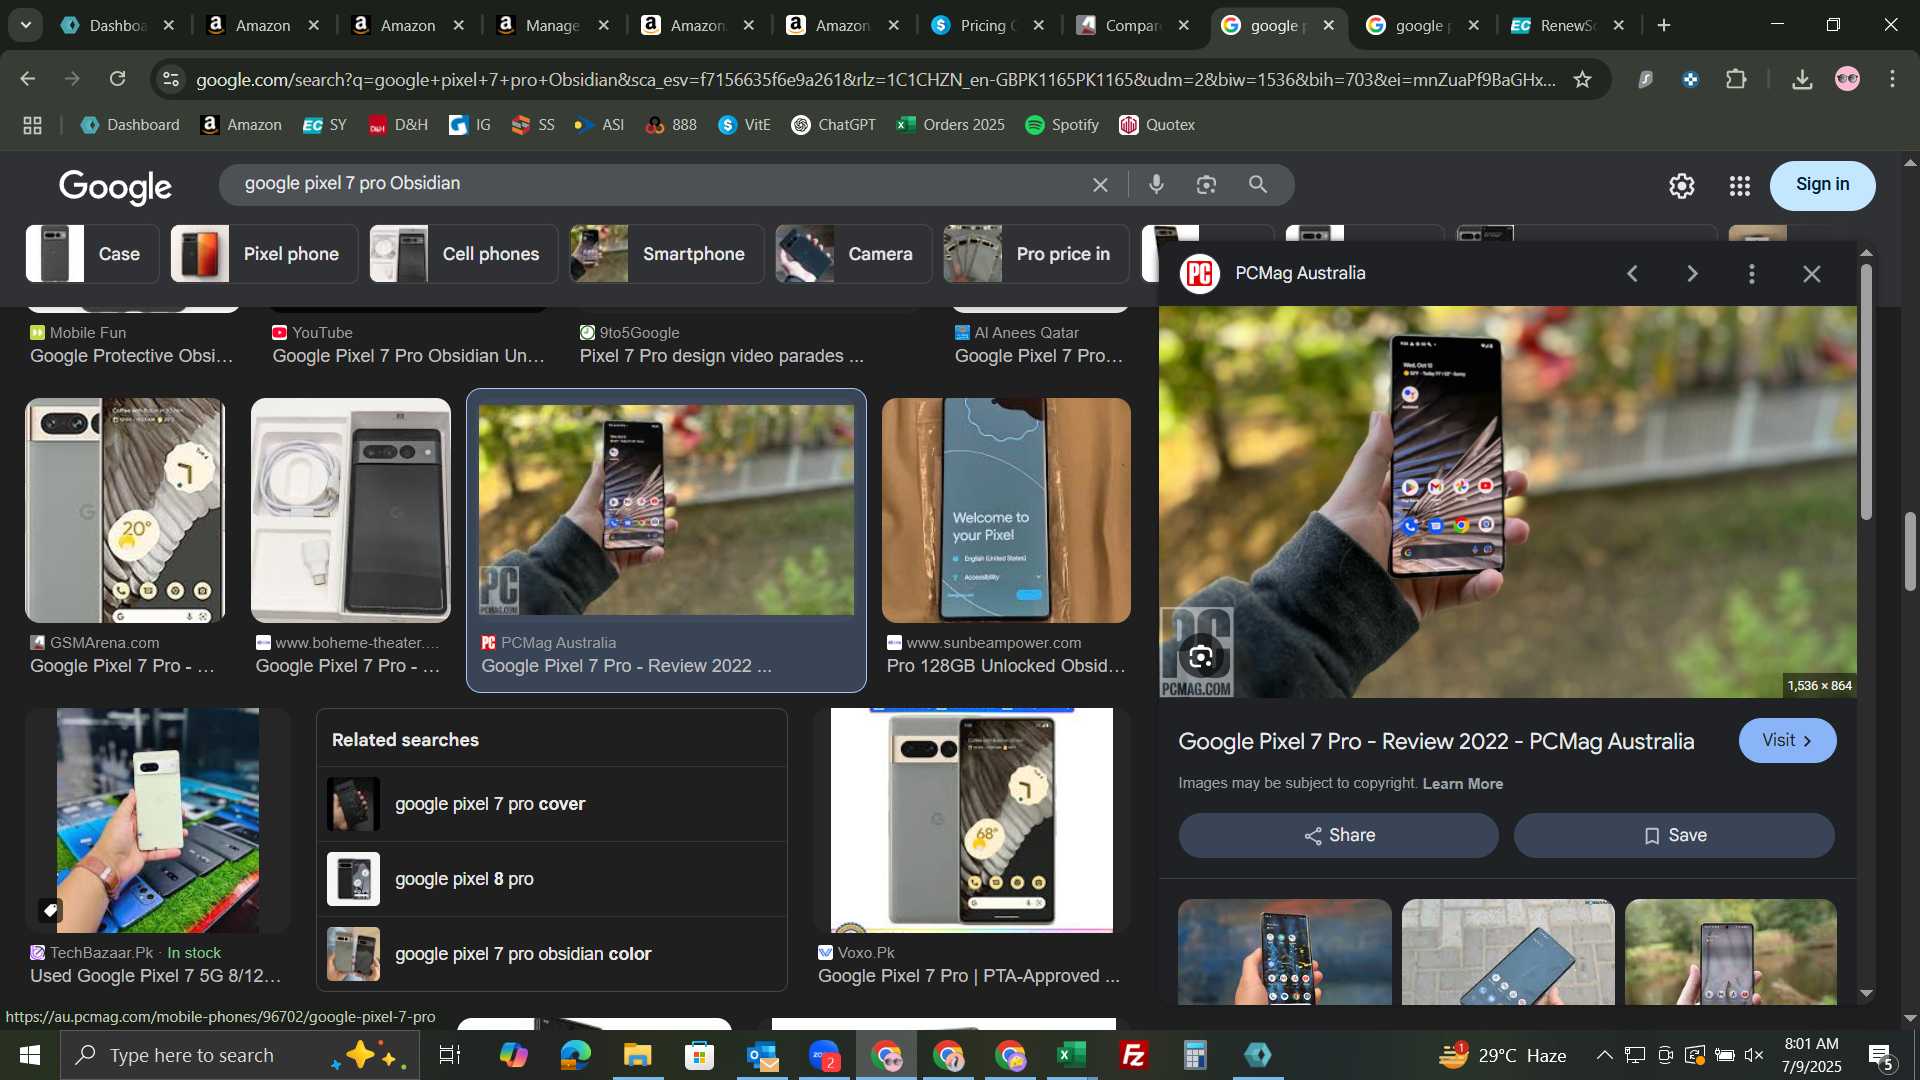Open Chrome's three-dot menu

(1892, 79)
